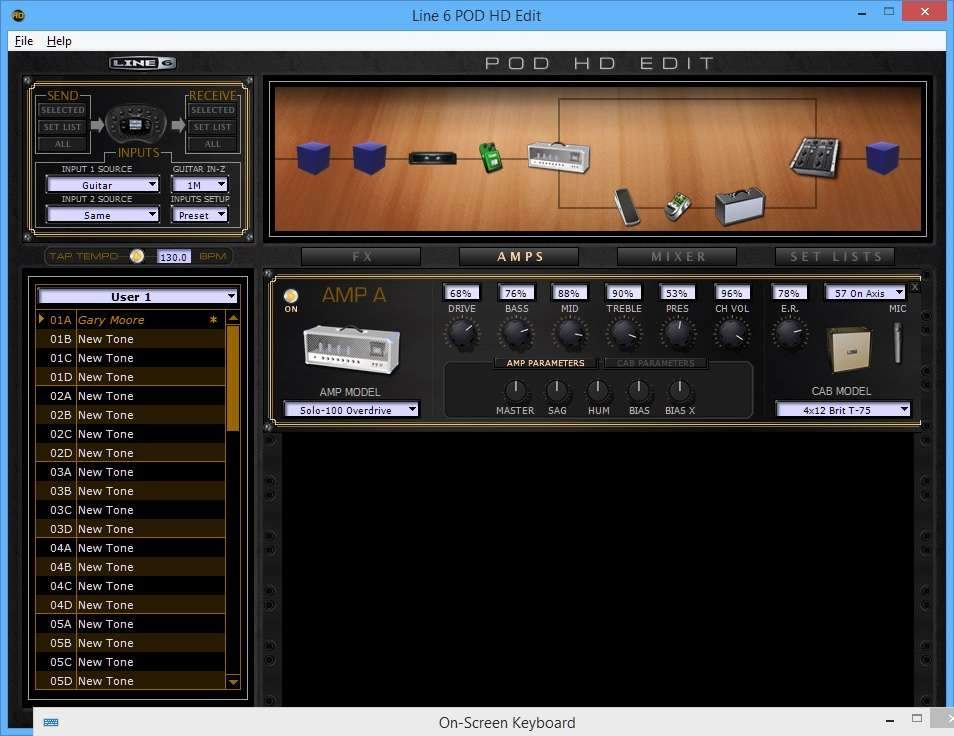Open the User 1 set list dropdown

point(137,296)
